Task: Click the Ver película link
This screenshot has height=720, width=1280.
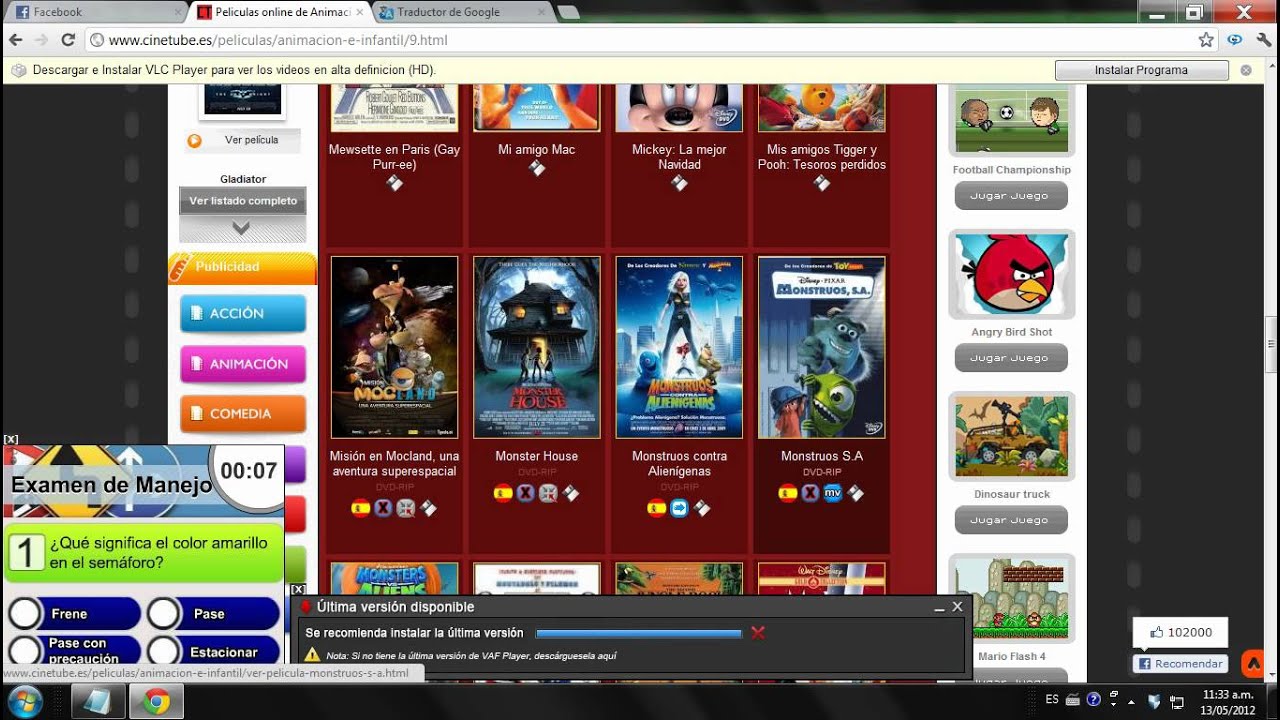Action: tap(252, 140)
